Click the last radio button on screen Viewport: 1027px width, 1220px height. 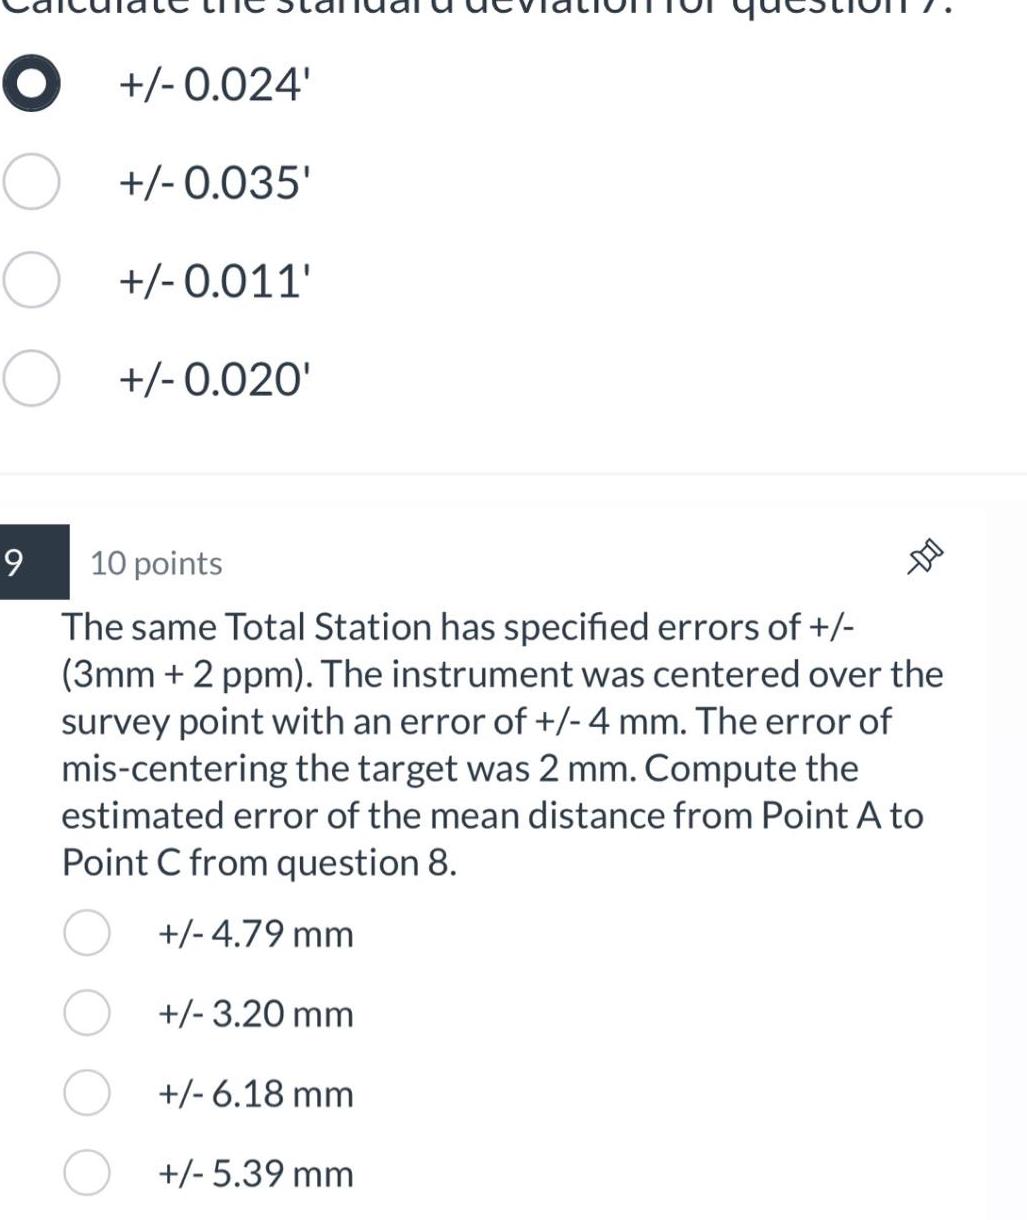pos(87,1172)
